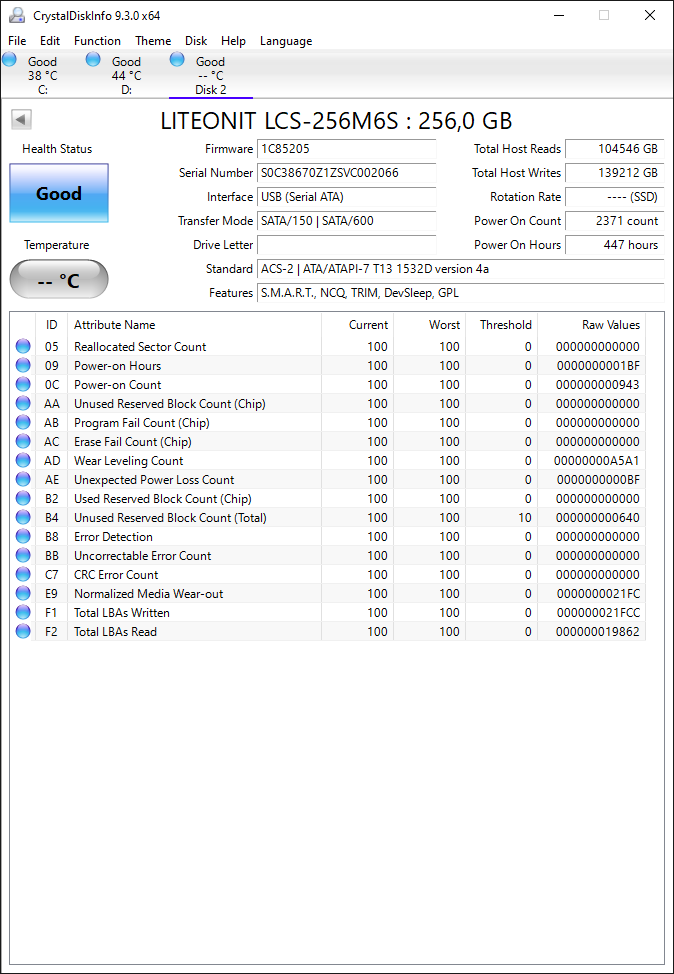Click status orb for Program Fail Count
The image size is (674, 974).
(x=23, y=422)
